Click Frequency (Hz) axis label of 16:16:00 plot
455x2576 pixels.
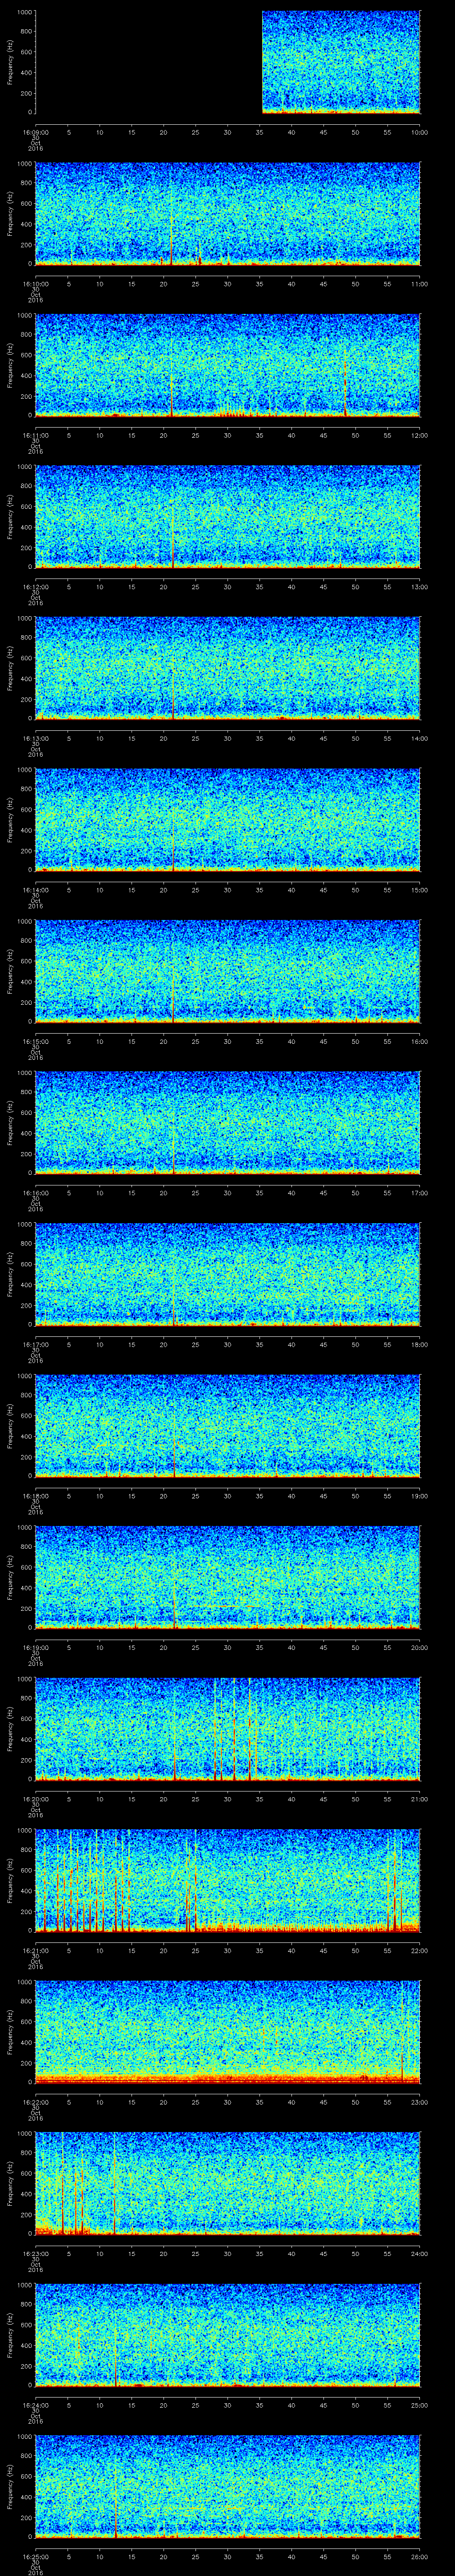(10, 1122)
